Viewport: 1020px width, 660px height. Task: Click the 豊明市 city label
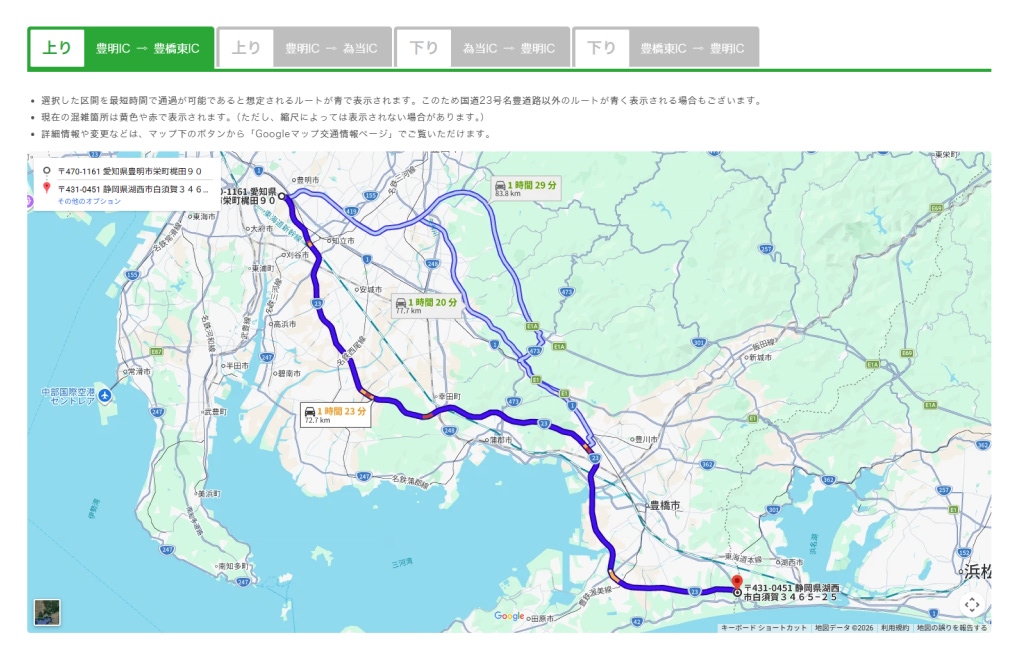pyautogui.click(x=308, y=179)
